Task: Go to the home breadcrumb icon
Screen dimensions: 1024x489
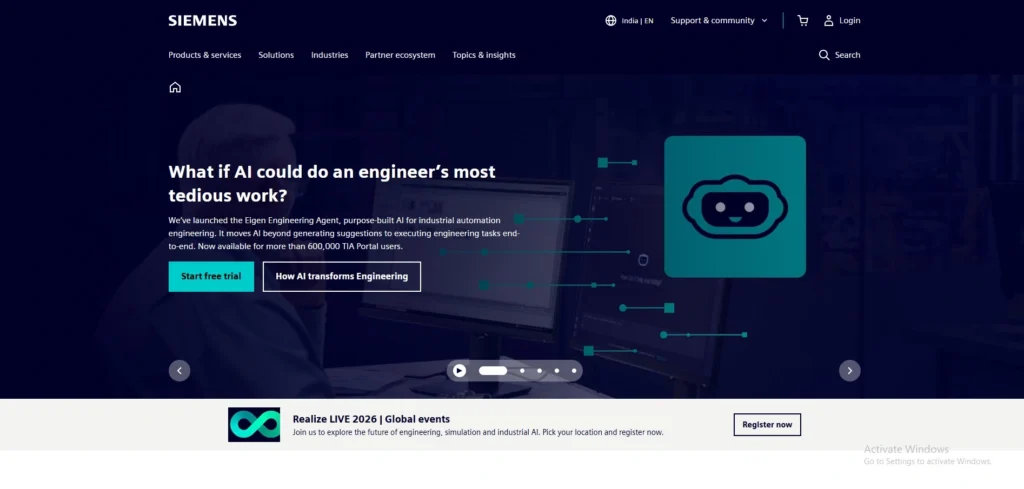Action: coord(175,87)
